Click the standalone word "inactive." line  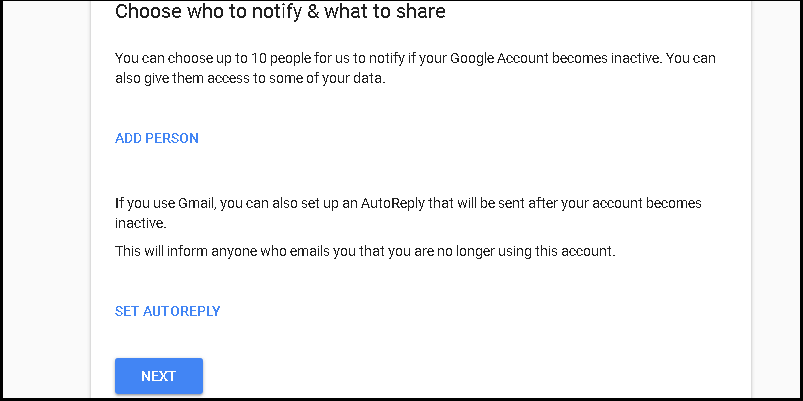coord(140,223)
